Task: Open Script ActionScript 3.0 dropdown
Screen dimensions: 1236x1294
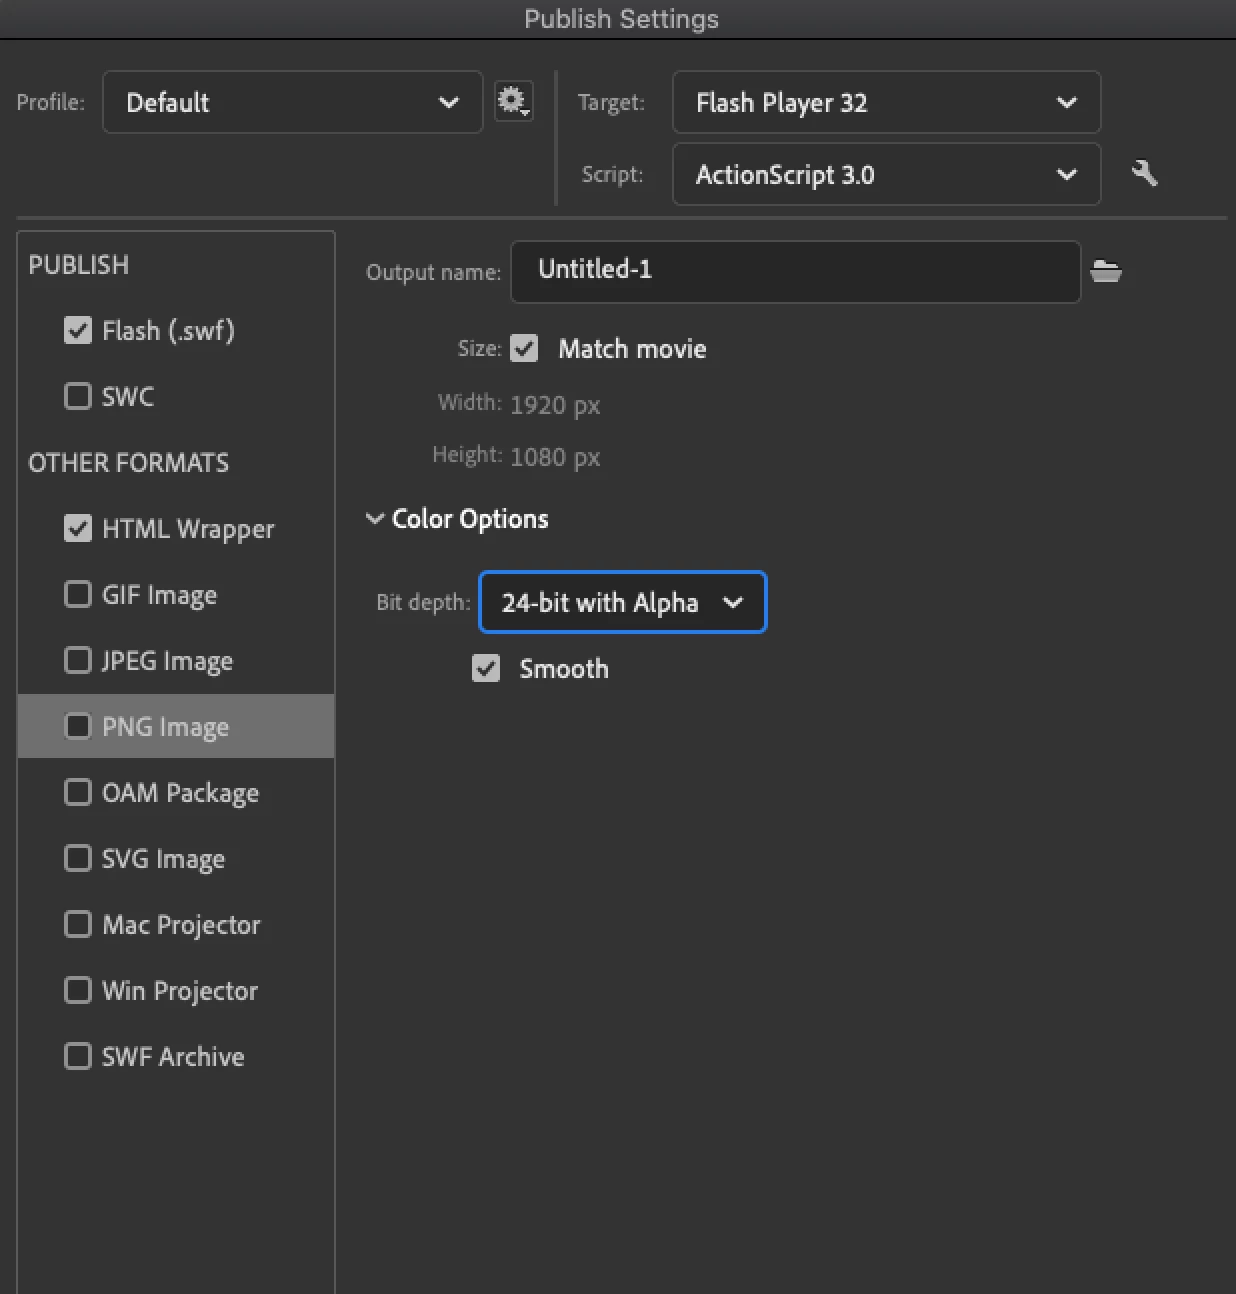Action: coord(887,174)
